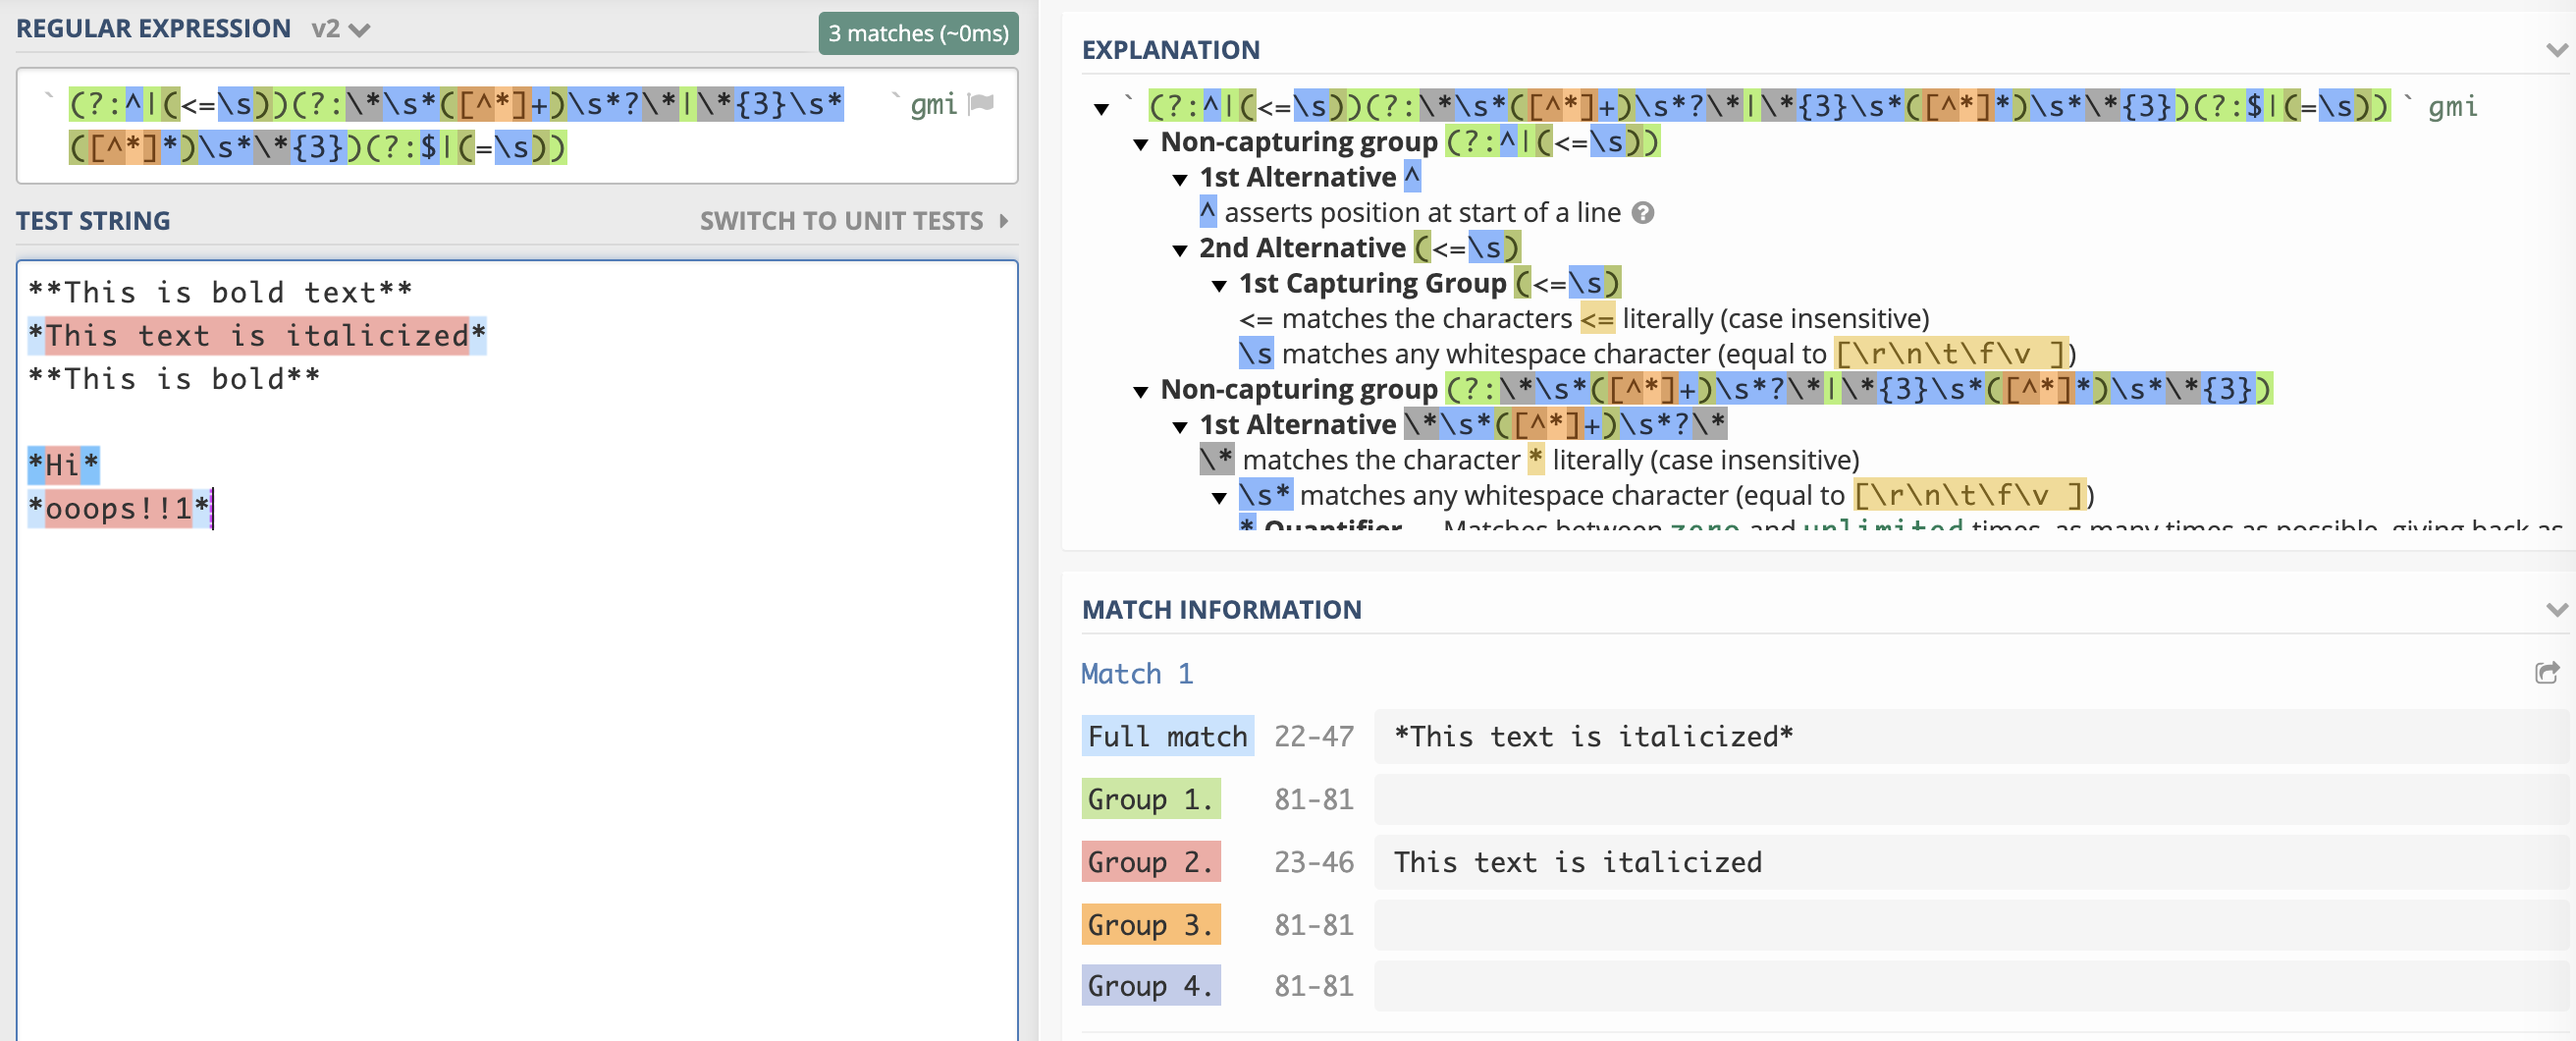
Task: Collapse the 2nd Alternative (<=\s) node
Action: (1179, 250)
